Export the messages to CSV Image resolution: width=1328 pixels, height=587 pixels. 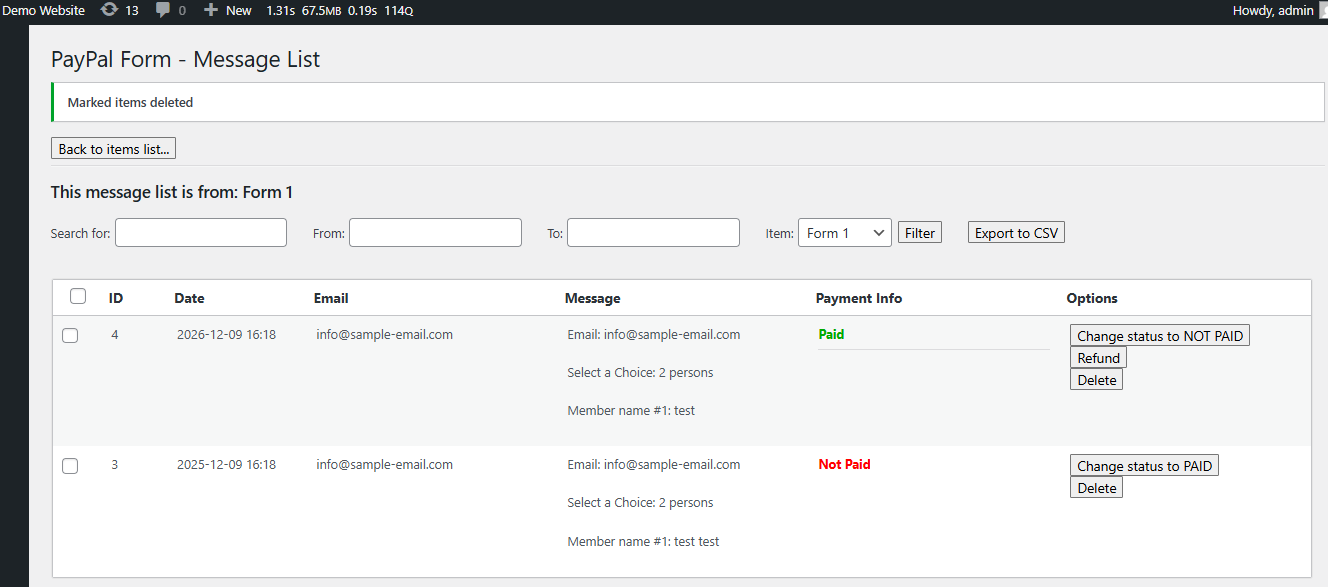point(1016,233)
